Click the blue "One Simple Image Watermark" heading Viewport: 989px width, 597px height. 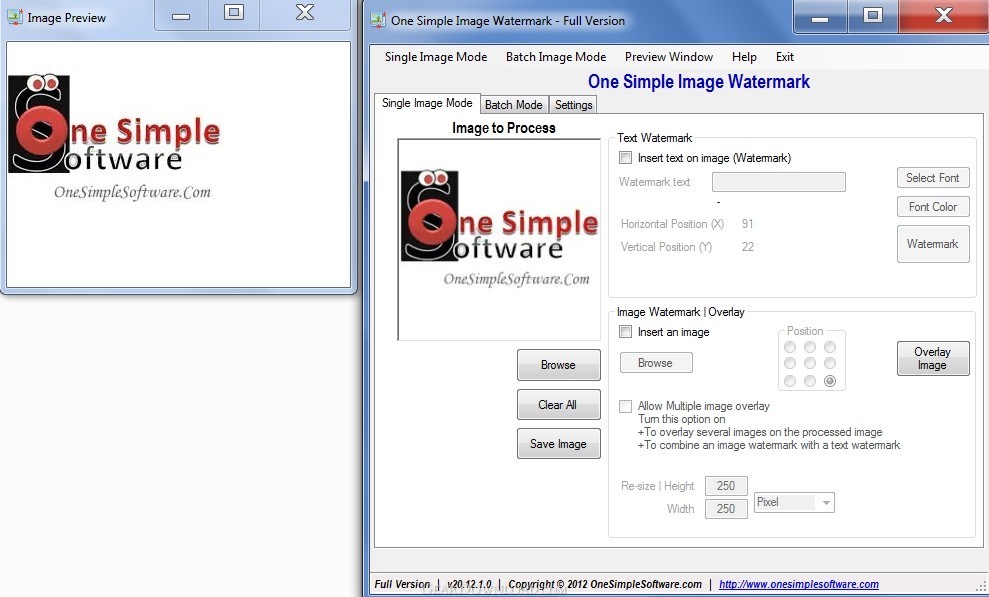pos(699,82)
